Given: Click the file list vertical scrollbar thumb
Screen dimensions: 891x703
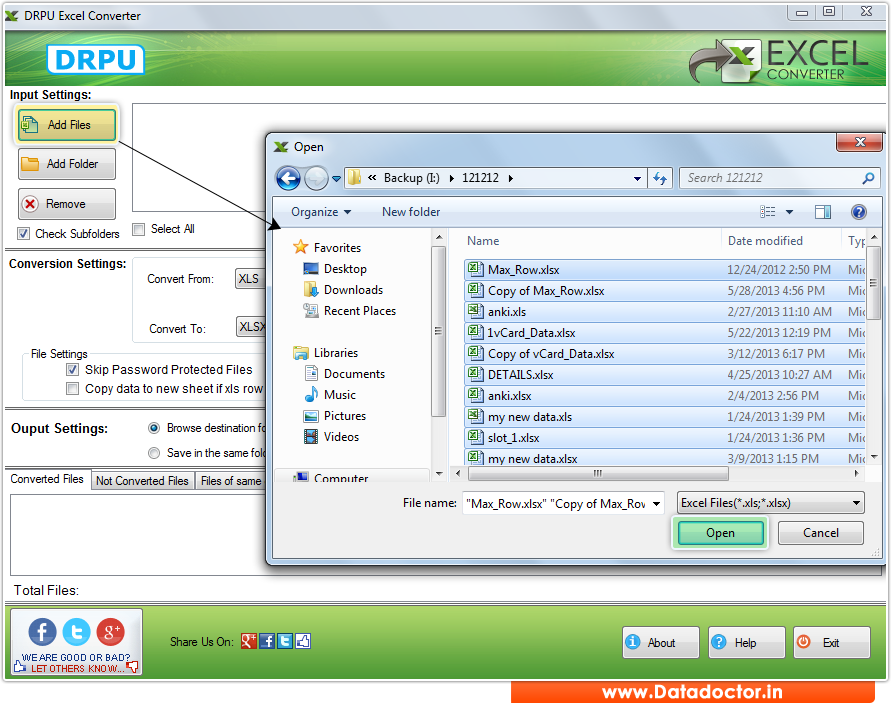Looking at the screenshot, I should (x=873, y=282).
